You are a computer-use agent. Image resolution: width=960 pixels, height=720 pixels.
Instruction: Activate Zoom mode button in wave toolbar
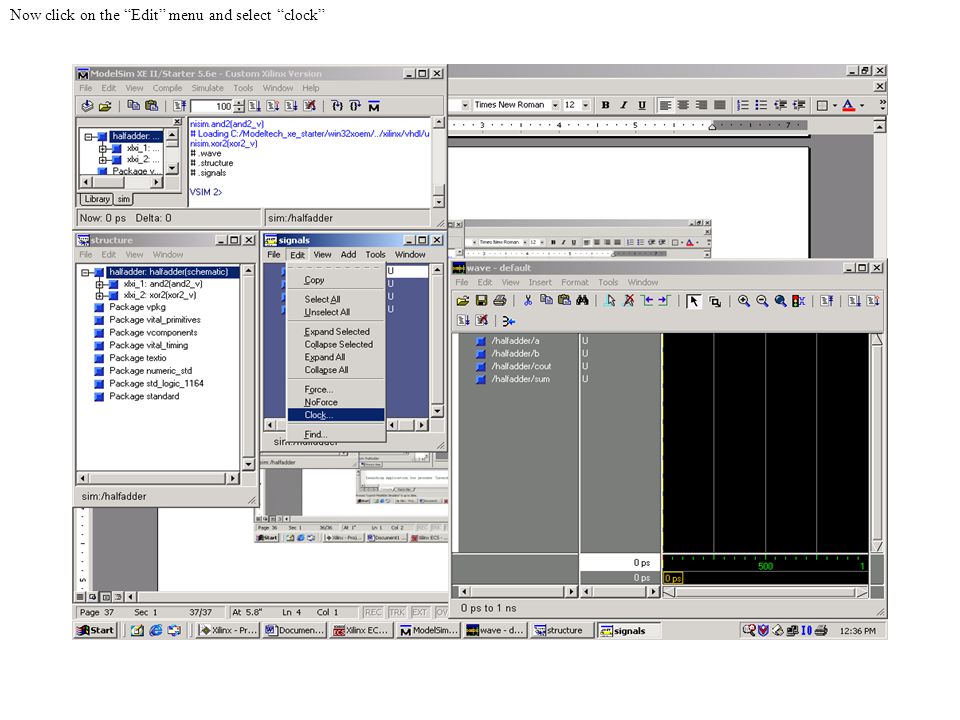click(714, 301)
